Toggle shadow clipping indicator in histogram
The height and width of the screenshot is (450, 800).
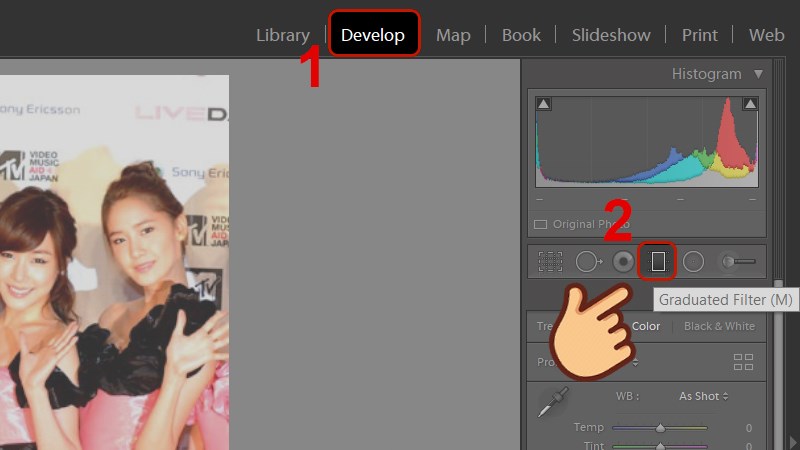tap(543, 104)
